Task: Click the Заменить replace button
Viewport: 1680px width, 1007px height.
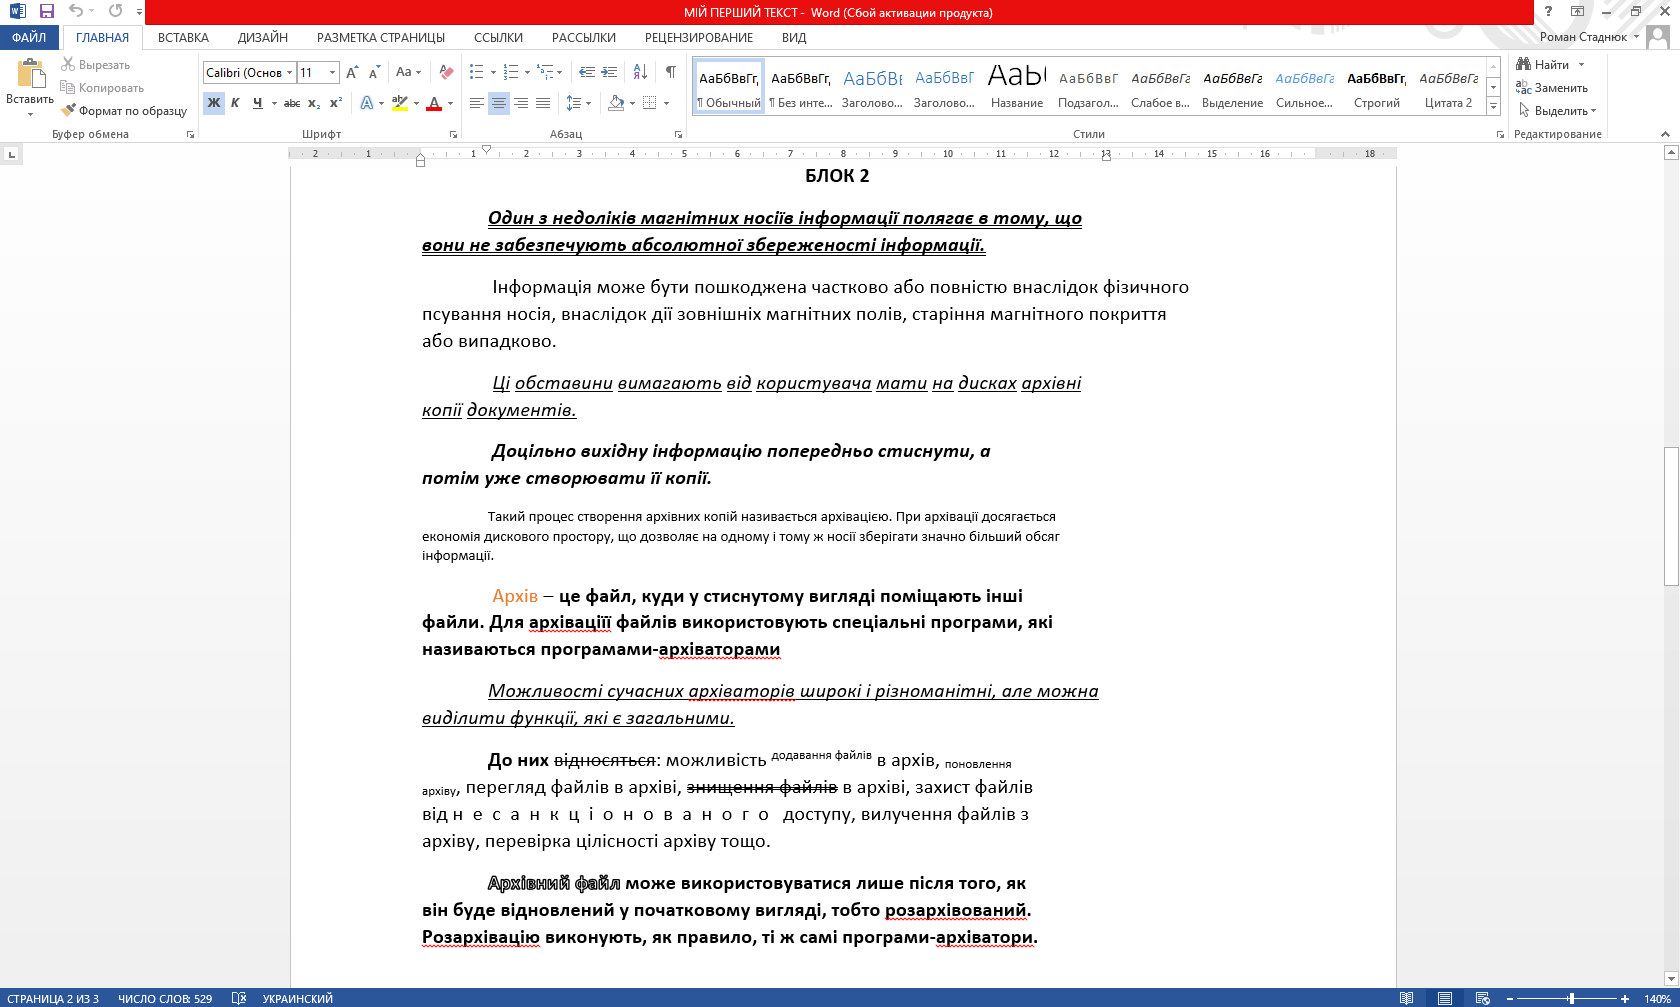Action: pyautogui.click(x=1552, y=87)
